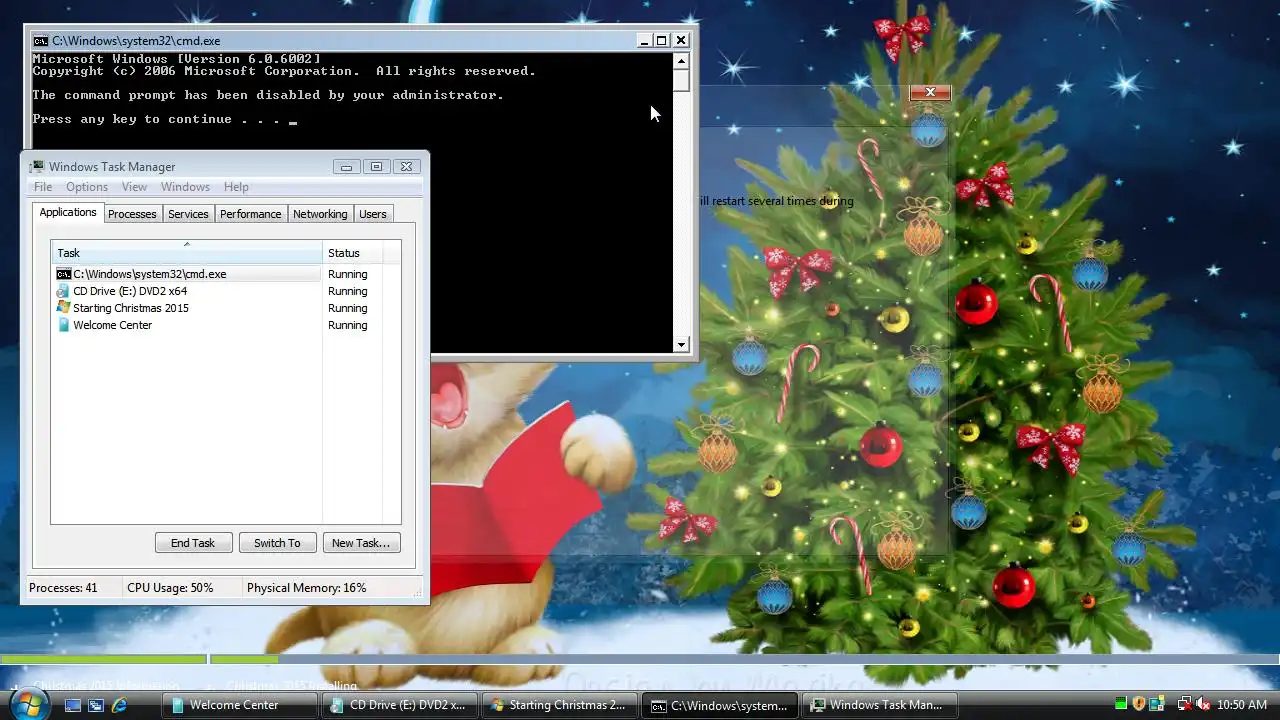Switch to the Services tab
The width and height of the screenshot is (1280, 720).
click(188, 214)
